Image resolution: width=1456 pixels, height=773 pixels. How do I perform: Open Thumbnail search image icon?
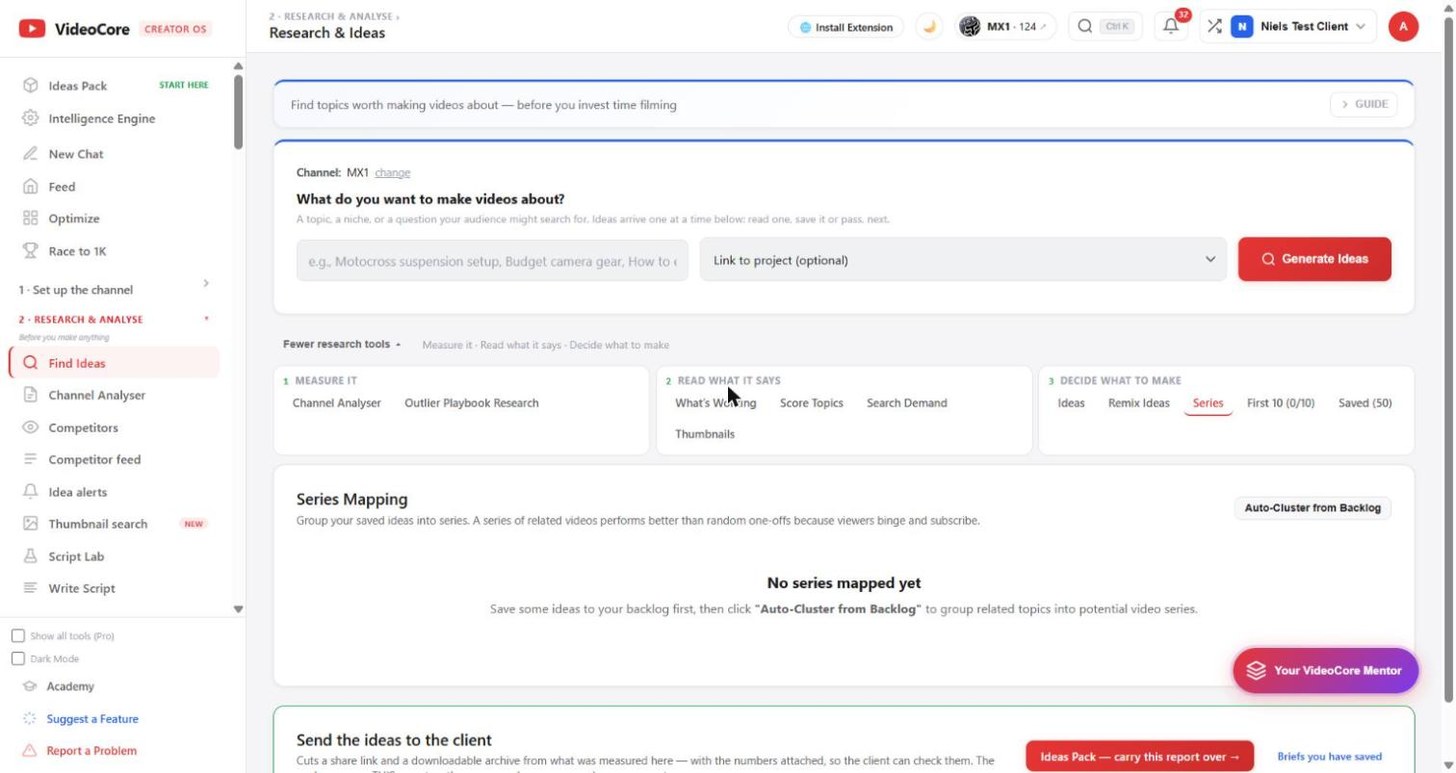pyautogui.click(x=30, y=524)
